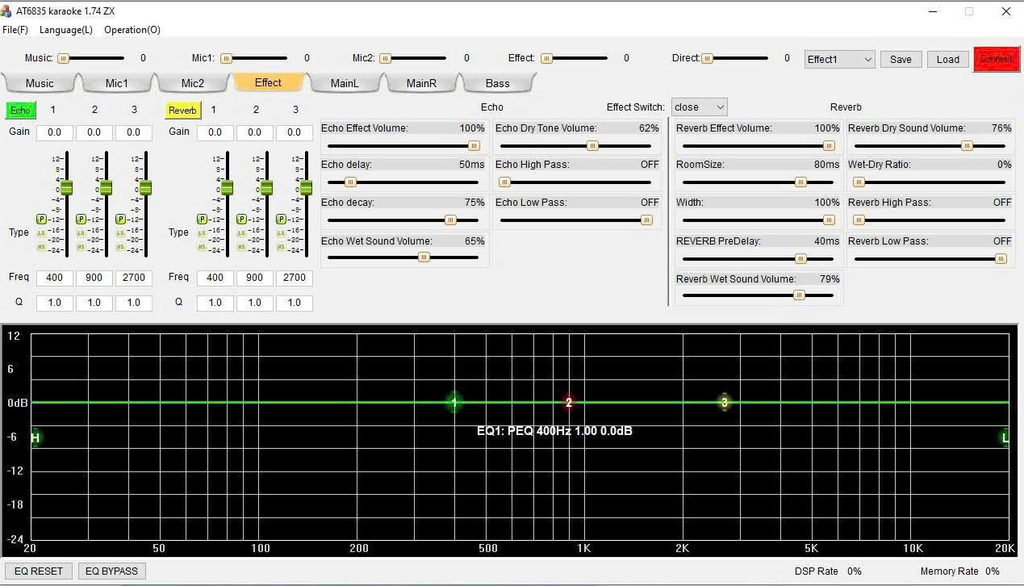Open the Effect1 preset dropdown
1024x586 pixels.
(840, 59)
